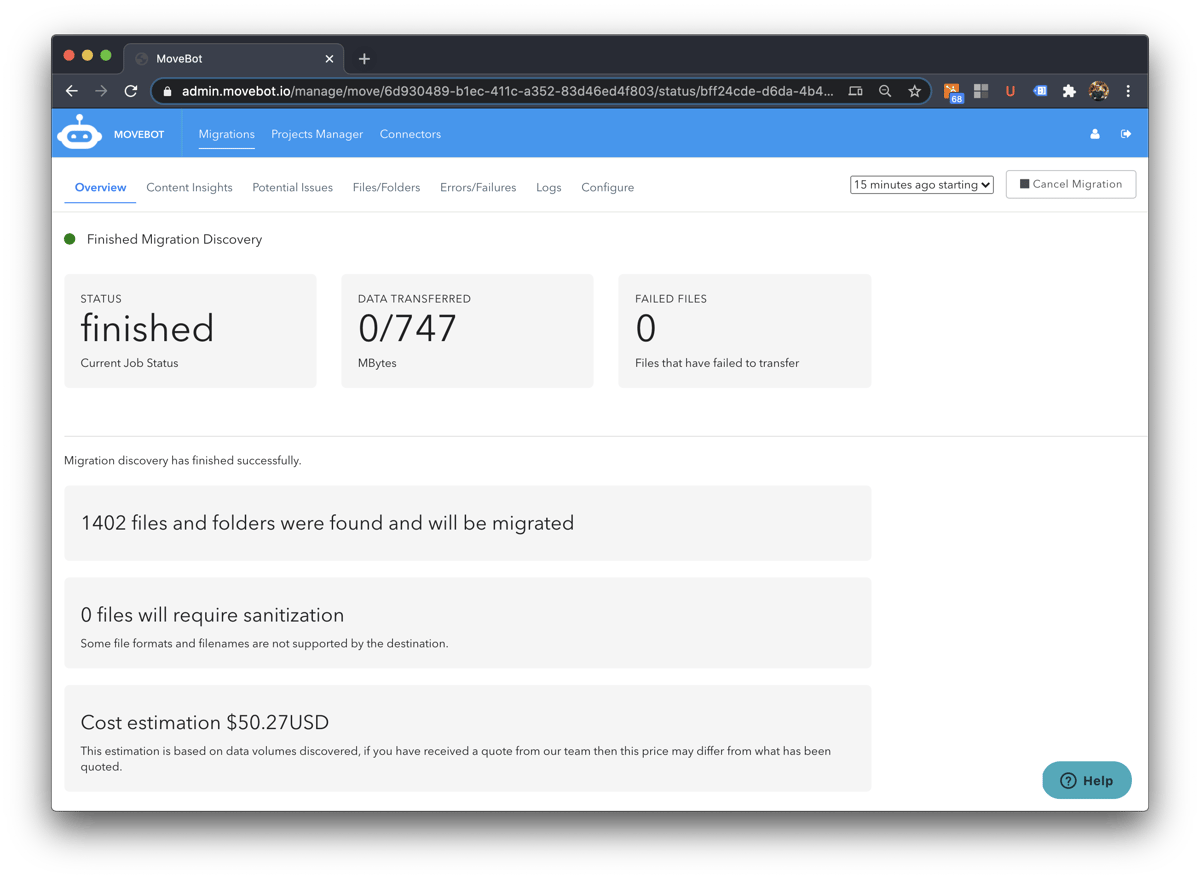Open the '15 minutes ago starting' time dropdown

(920, 184)
